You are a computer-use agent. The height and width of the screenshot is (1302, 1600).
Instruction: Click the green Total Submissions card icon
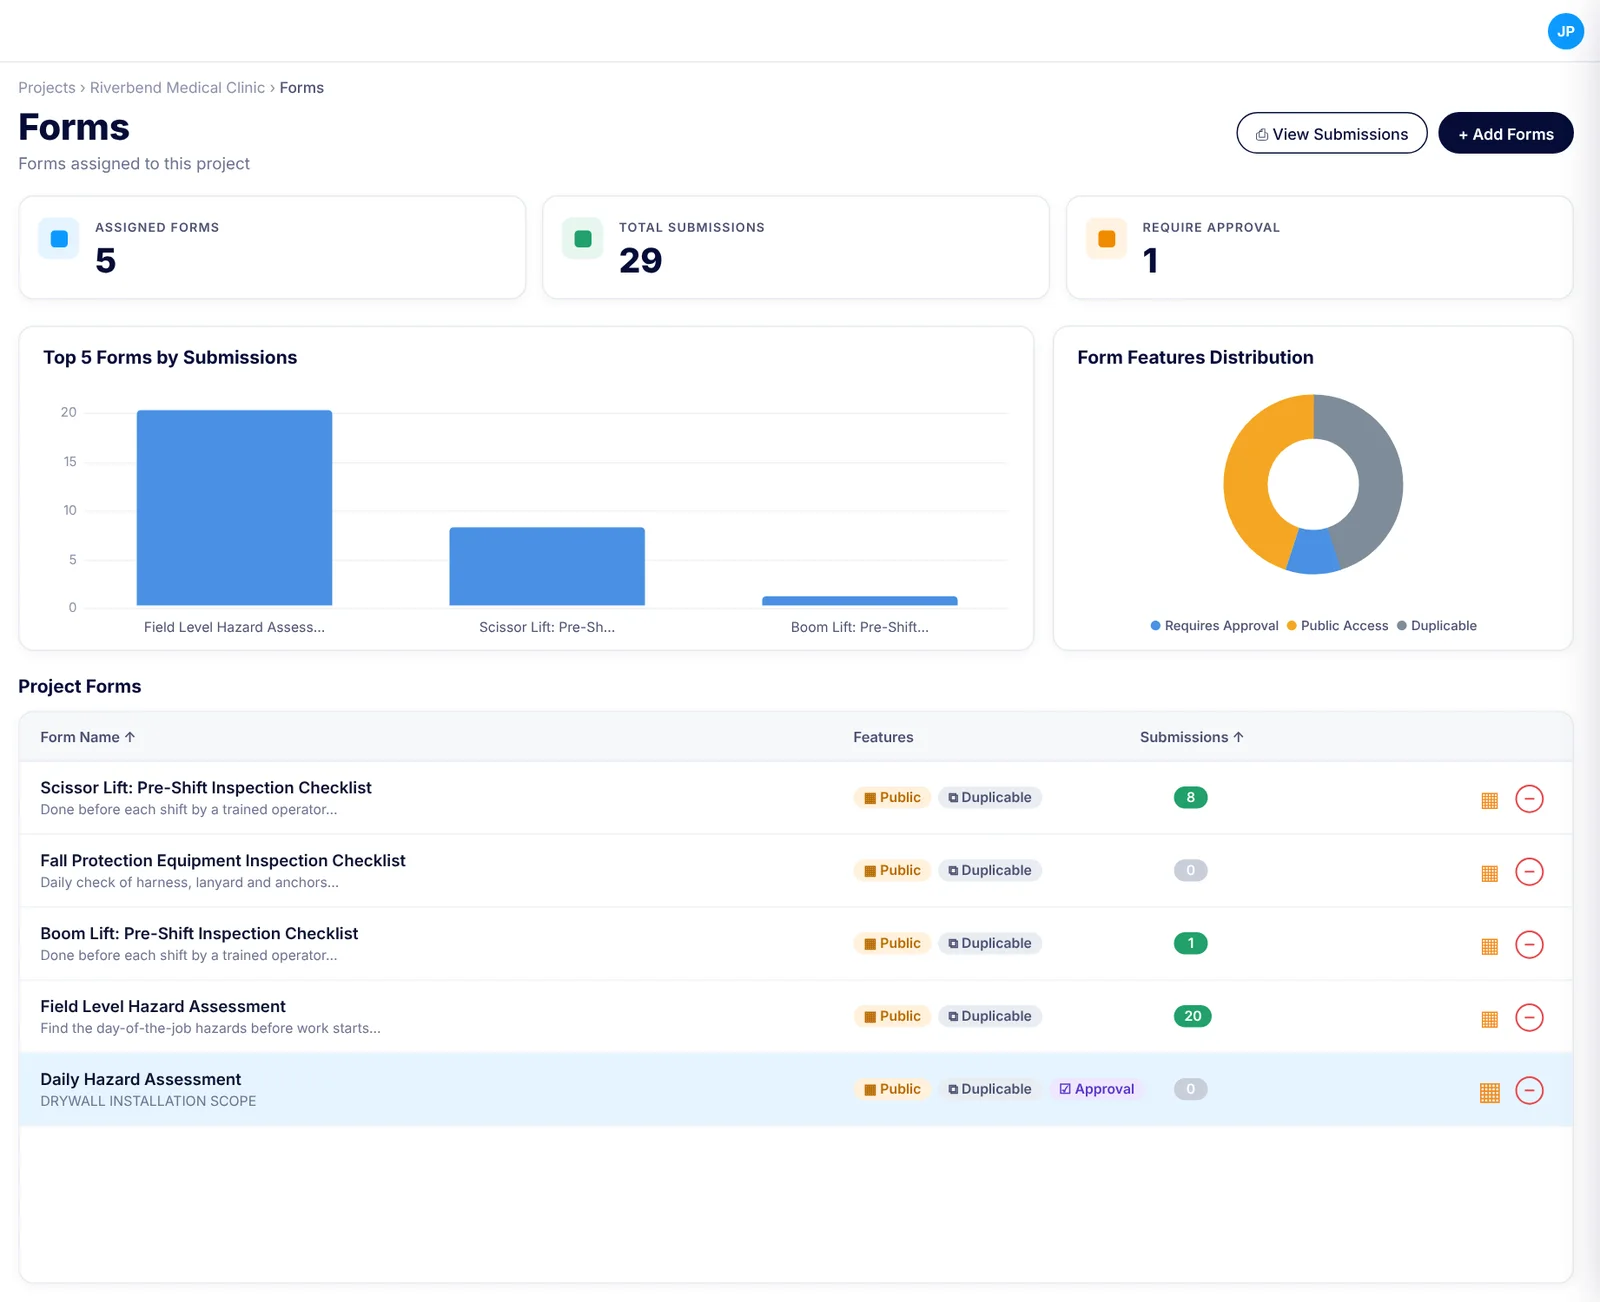click(583, 239)
